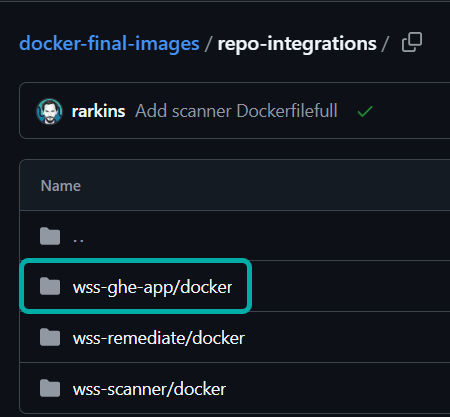Click the word Dockerfilefull in commit message
The height and width of the screenshot is (417, 450).
point(287,111)
